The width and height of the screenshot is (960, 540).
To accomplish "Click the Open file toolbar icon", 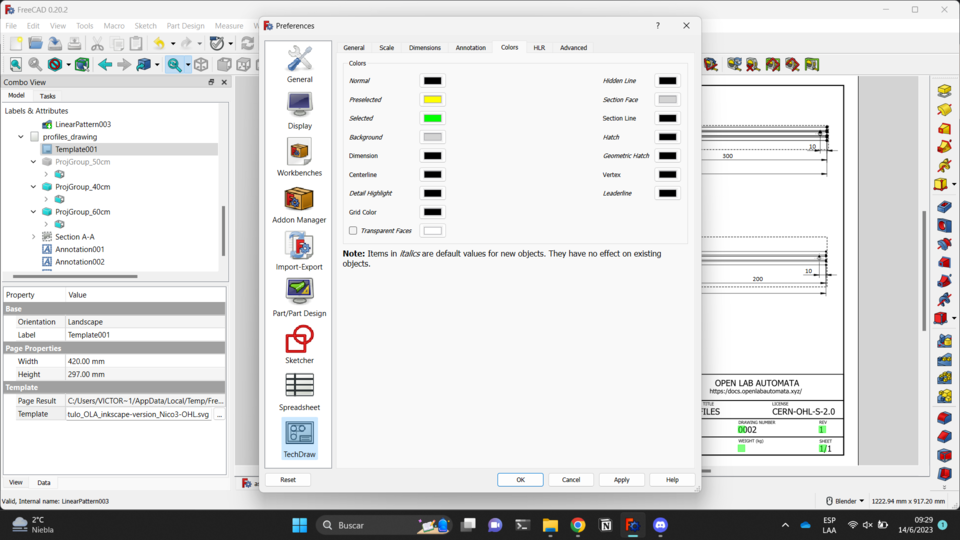I will coord(36,43).
